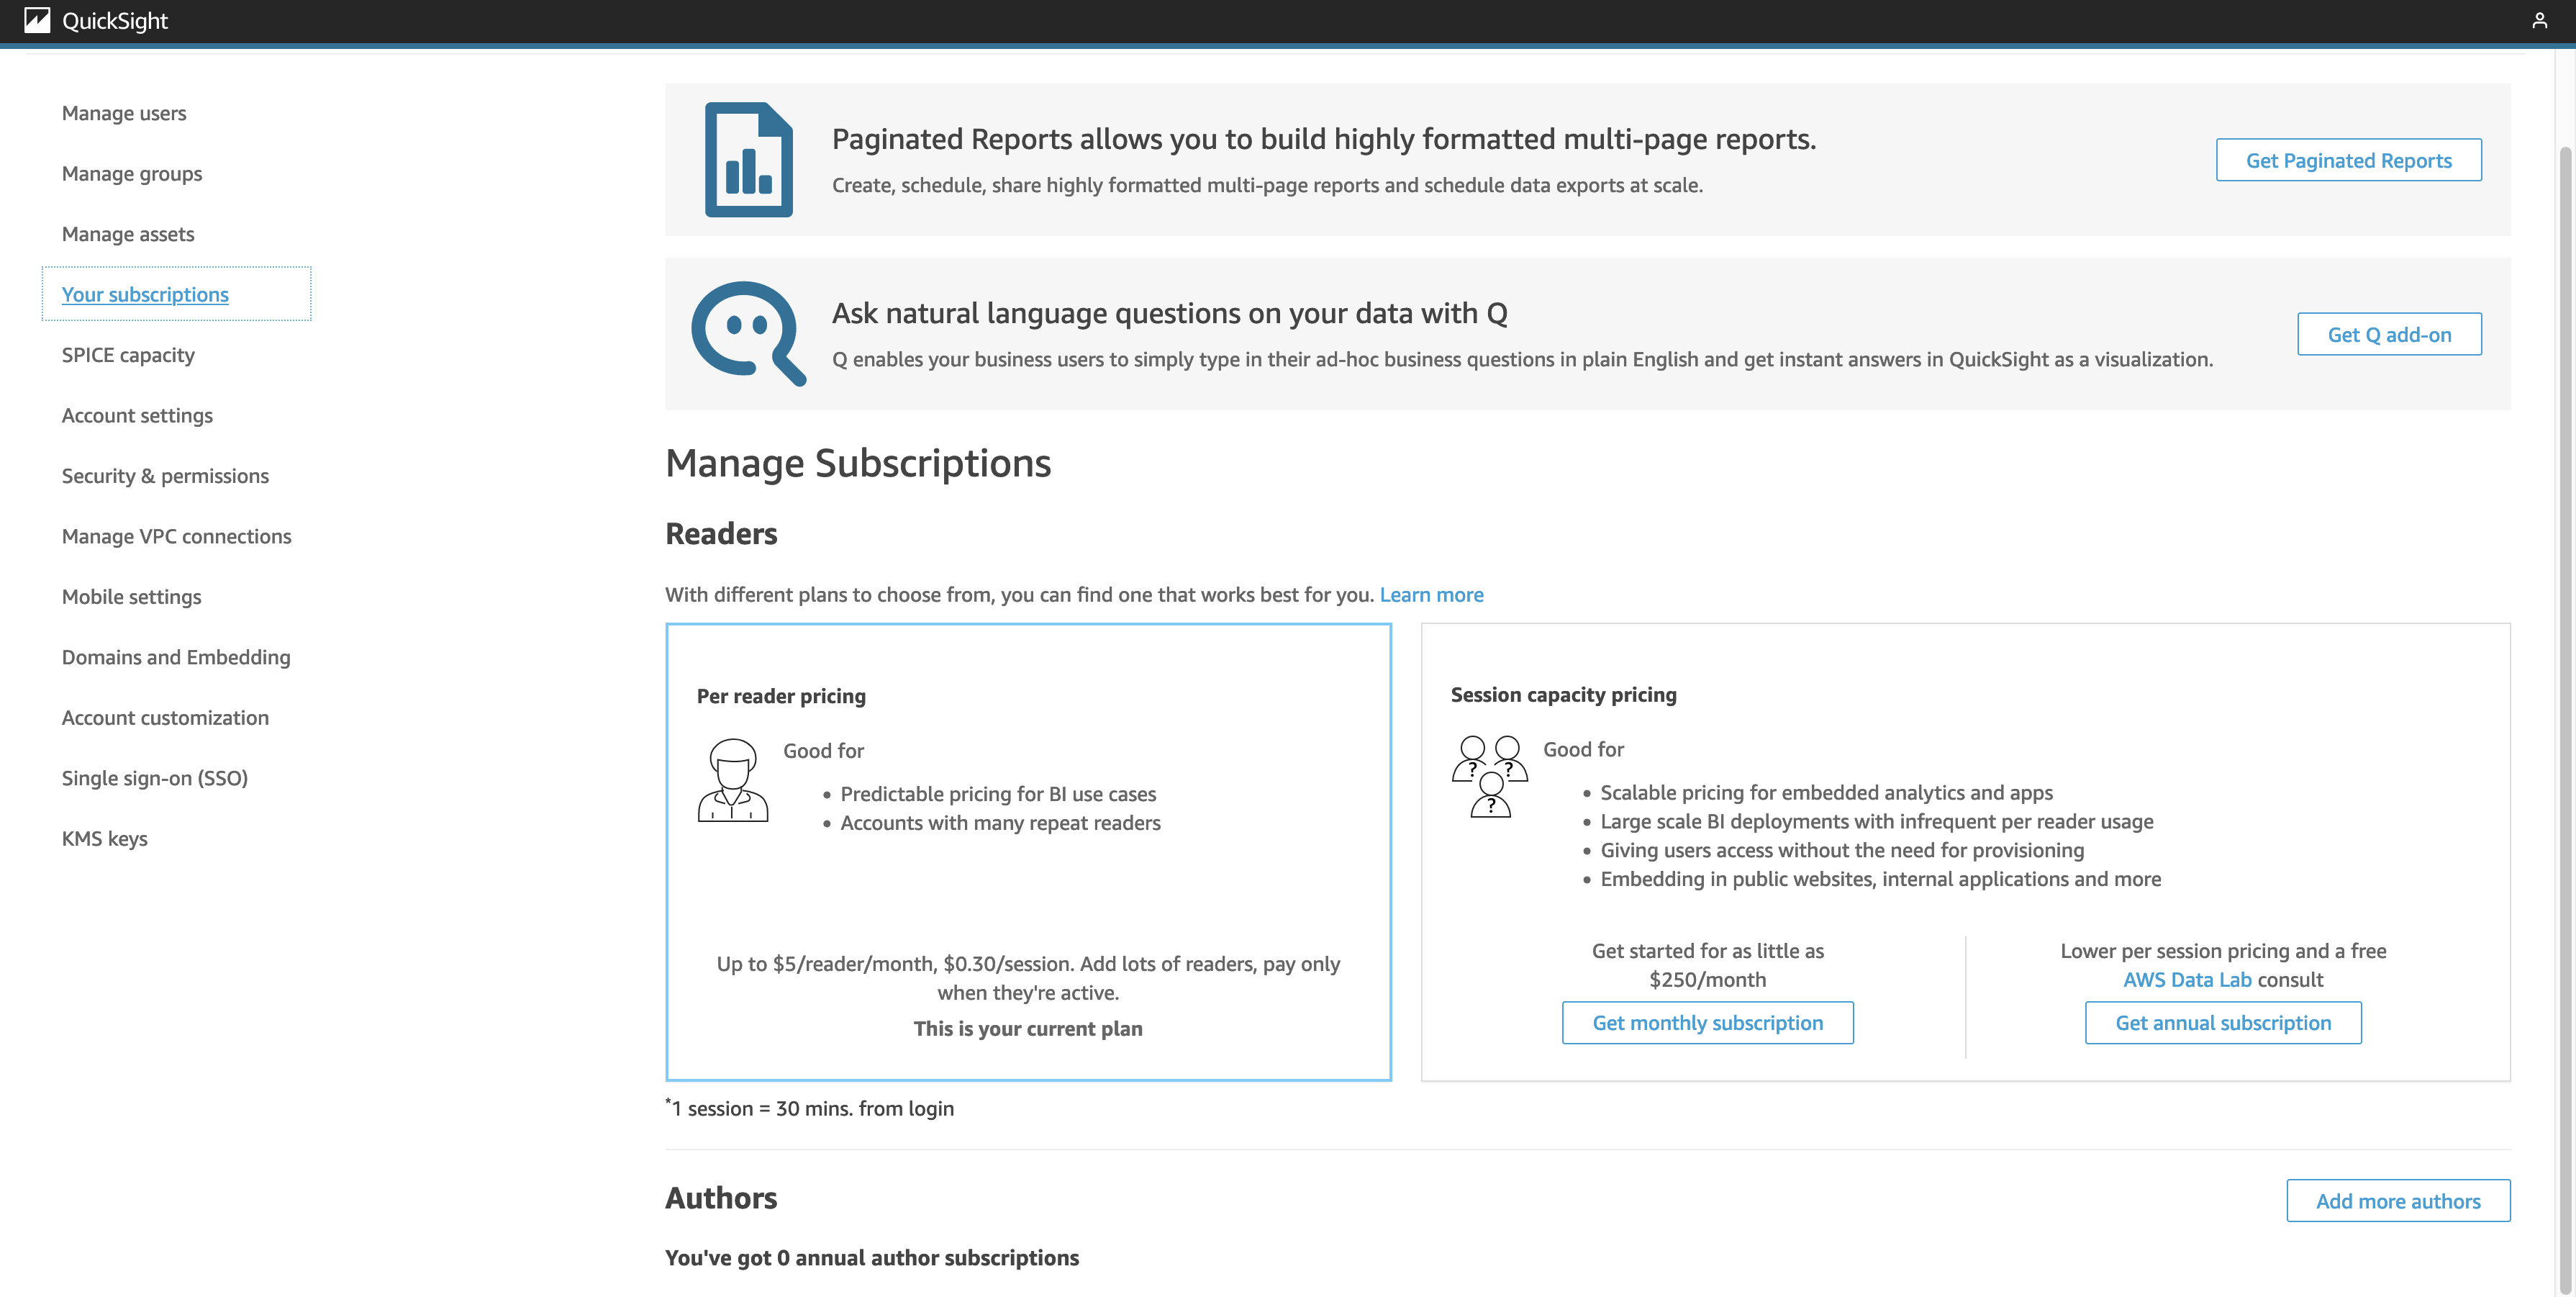Click the Paginated Reports document chart icon
Image resolution: width=2576 pixels, height=1297 pixels.
point(748,159)
